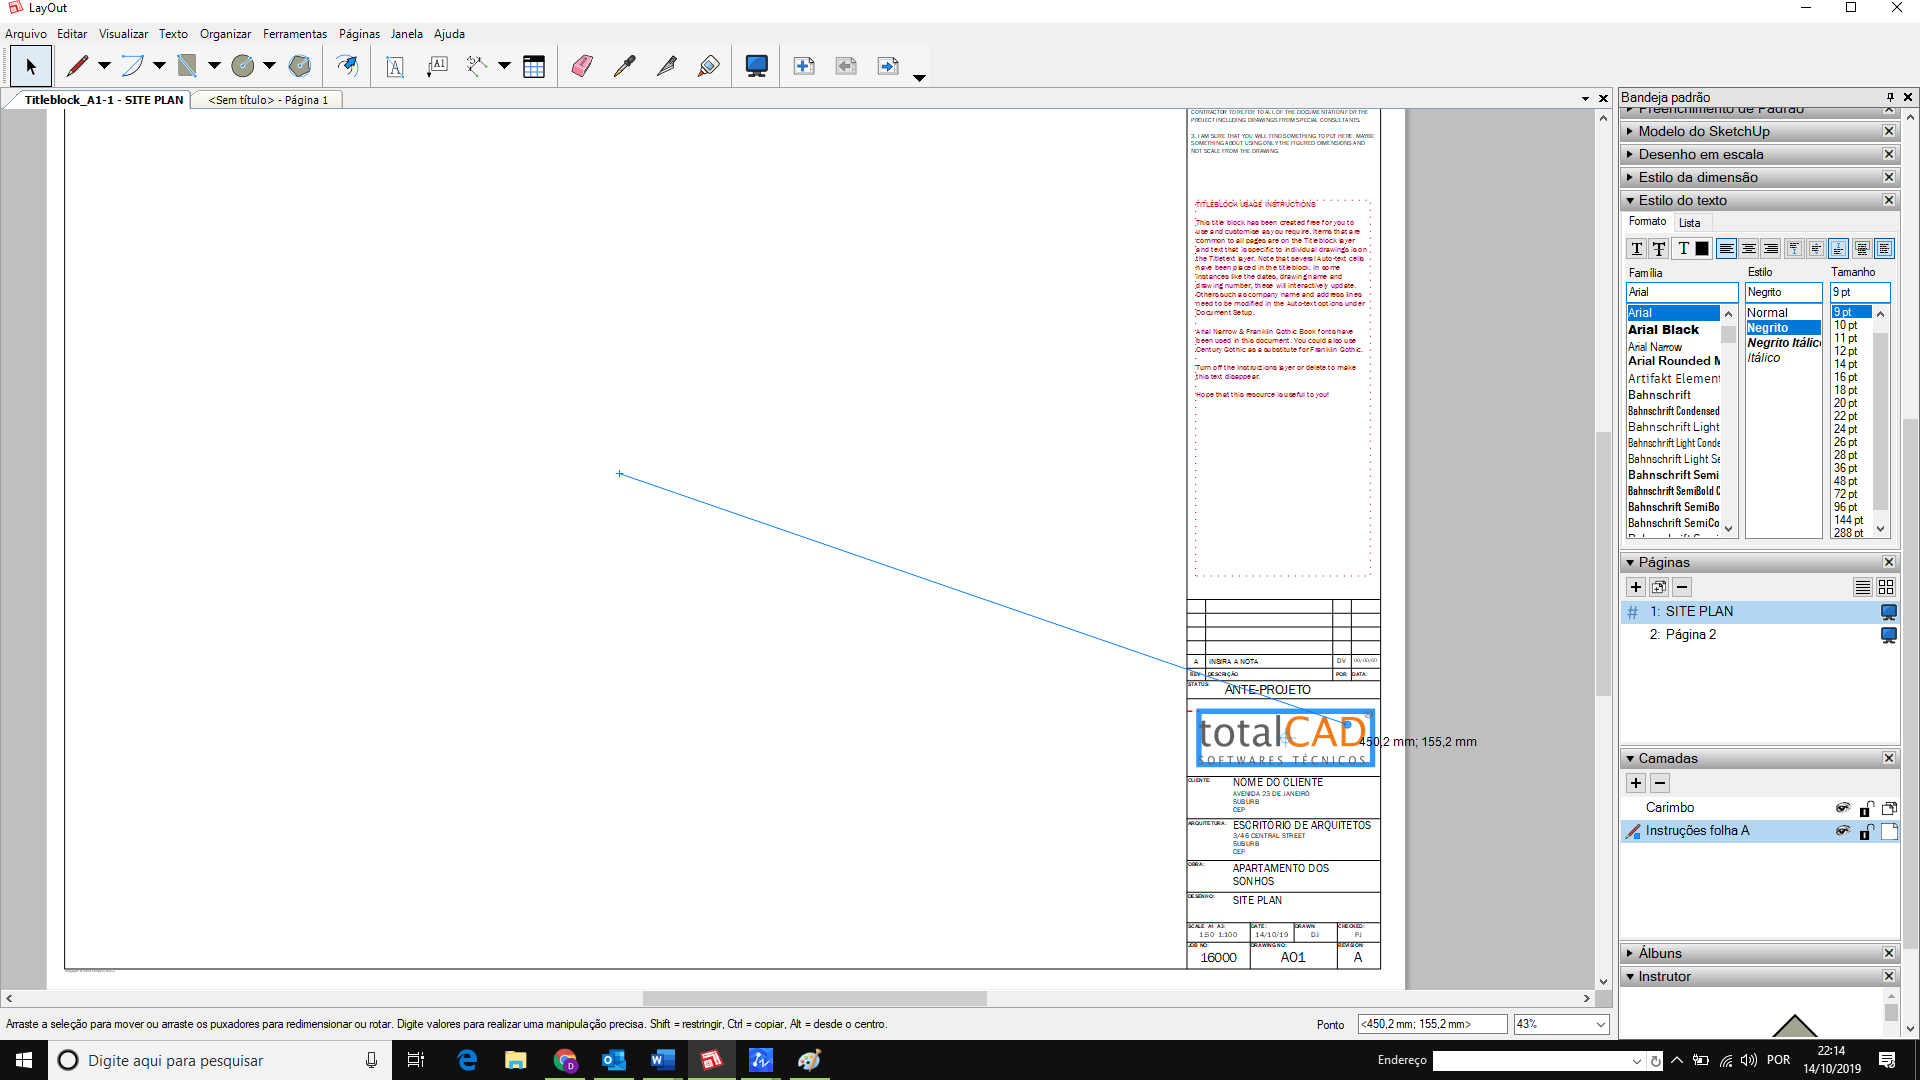
Task: Activate the Line pencil tool
Action: pyautogui.click(x=77, y=66)
